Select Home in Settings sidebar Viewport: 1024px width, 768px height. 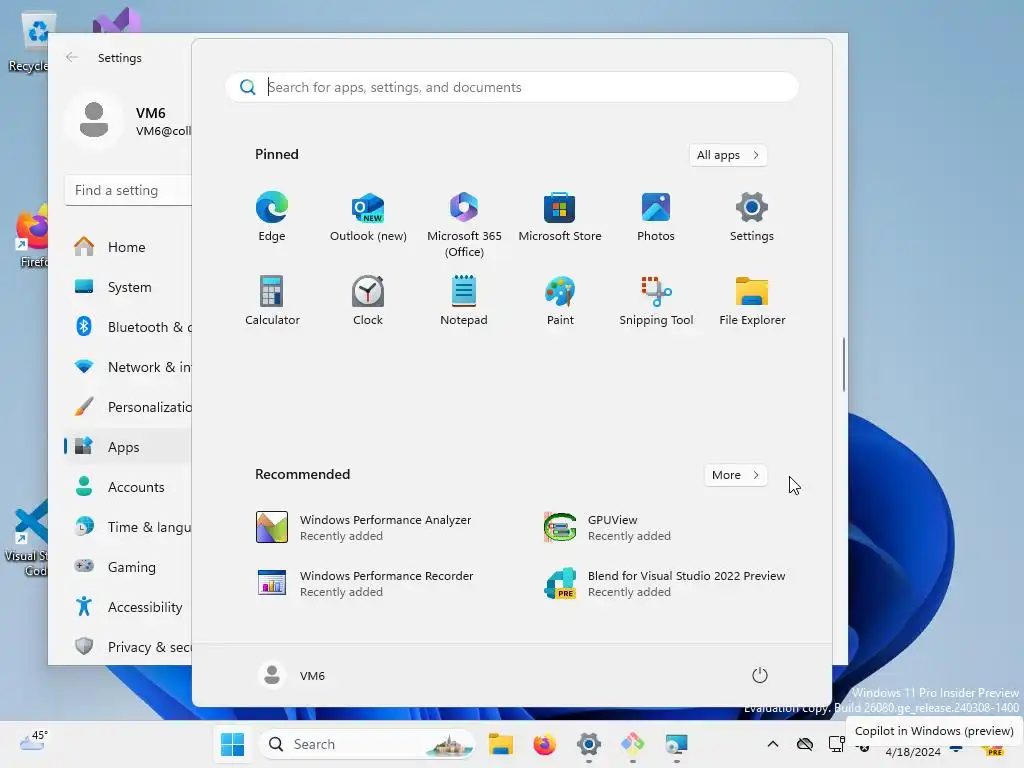pyautogui.click(x=127, y=247)
